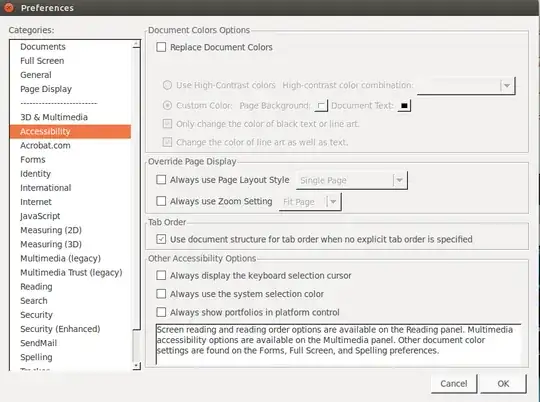Select Use High-Contrast colors radio button
Image resolution: width=540 pixels, height=402 pixels.
coord(167,85)
